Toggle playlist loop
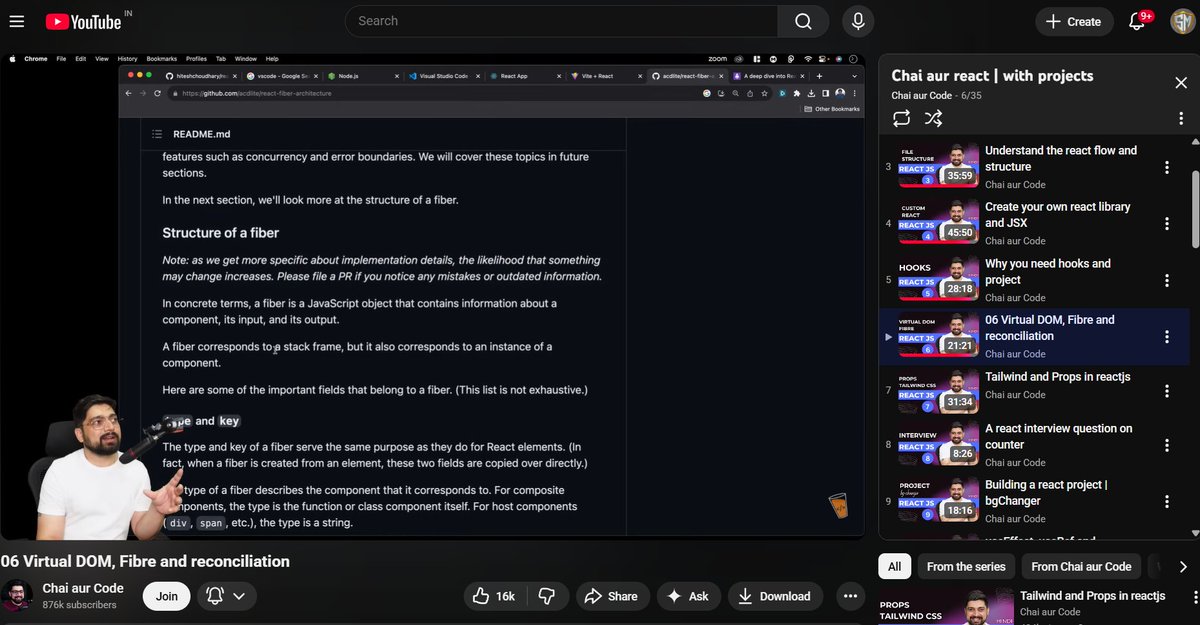The image size is (1200, 625). [901, 118]
